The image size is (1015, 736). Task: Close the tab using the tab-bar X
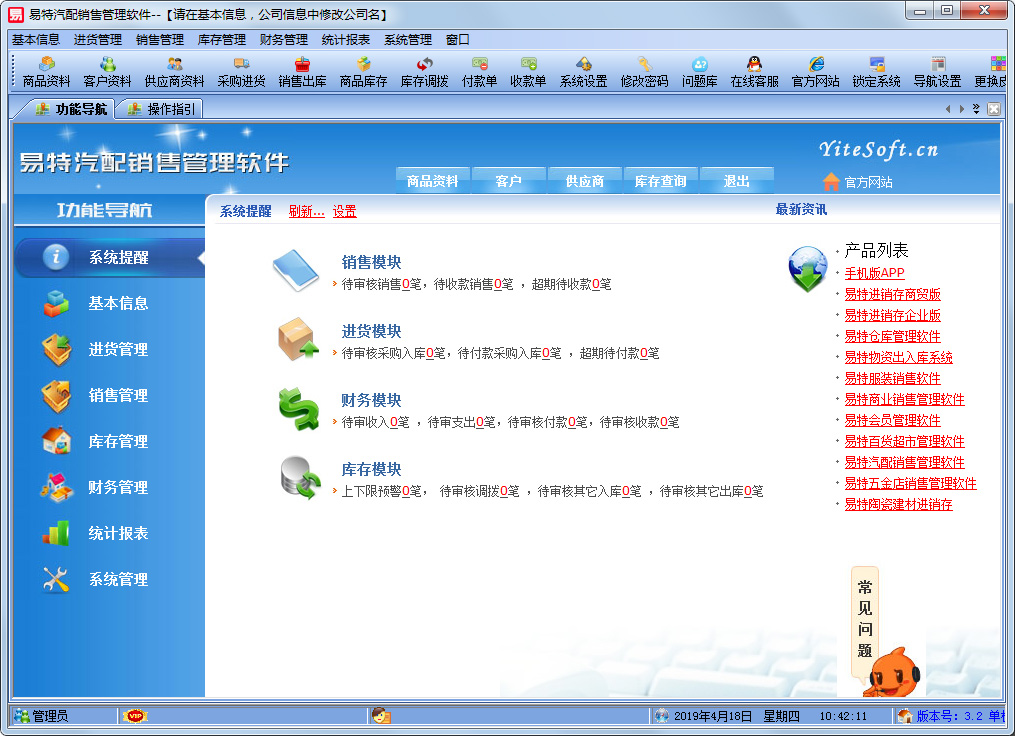pos(994,109)
